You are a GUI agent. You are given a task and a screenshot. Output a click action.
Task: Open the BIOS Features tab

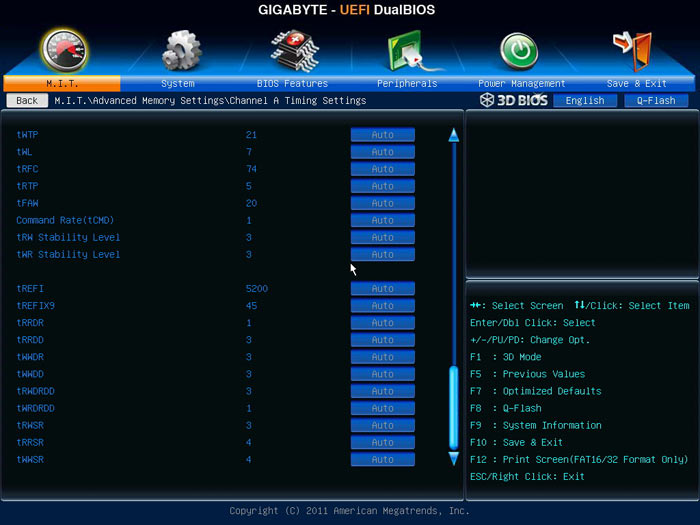point(292,83)
